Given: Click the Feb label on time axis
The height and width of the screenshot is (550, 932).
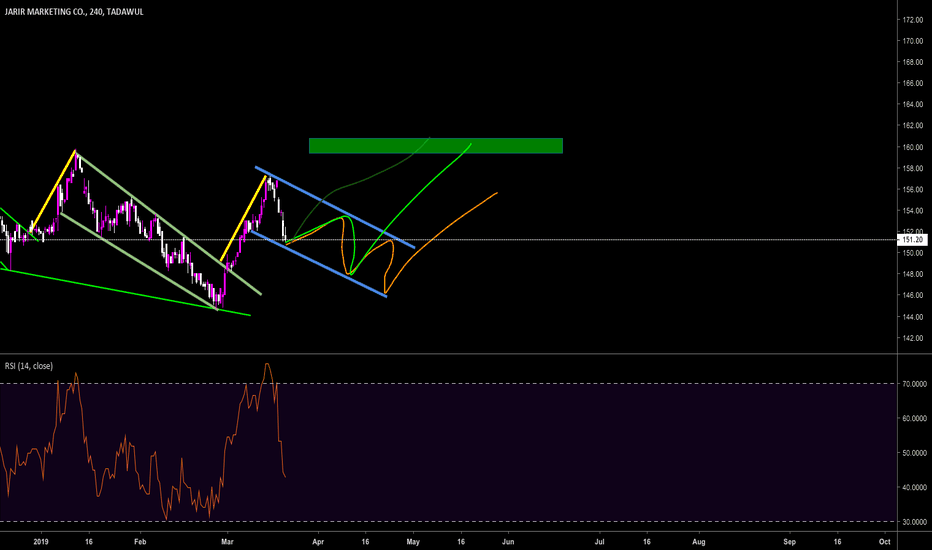Looking at the screenshot, I should coord(140,542).
